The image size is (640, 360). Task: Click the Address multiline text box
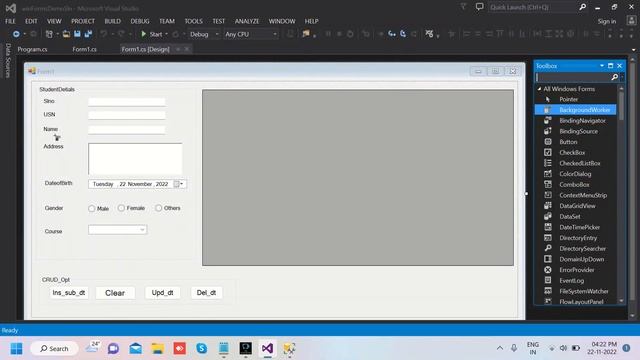[135, 159]
